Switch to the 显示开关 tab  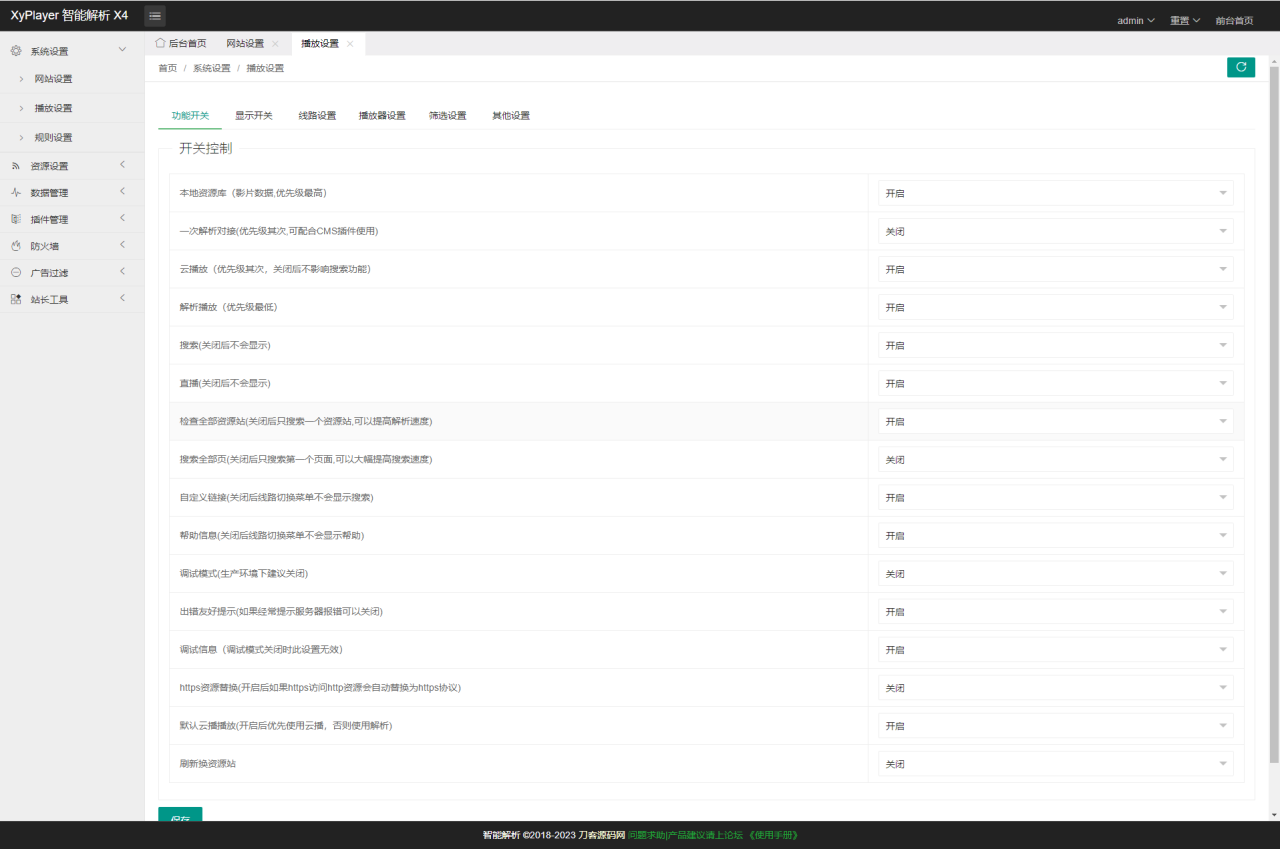coord(254,115)
